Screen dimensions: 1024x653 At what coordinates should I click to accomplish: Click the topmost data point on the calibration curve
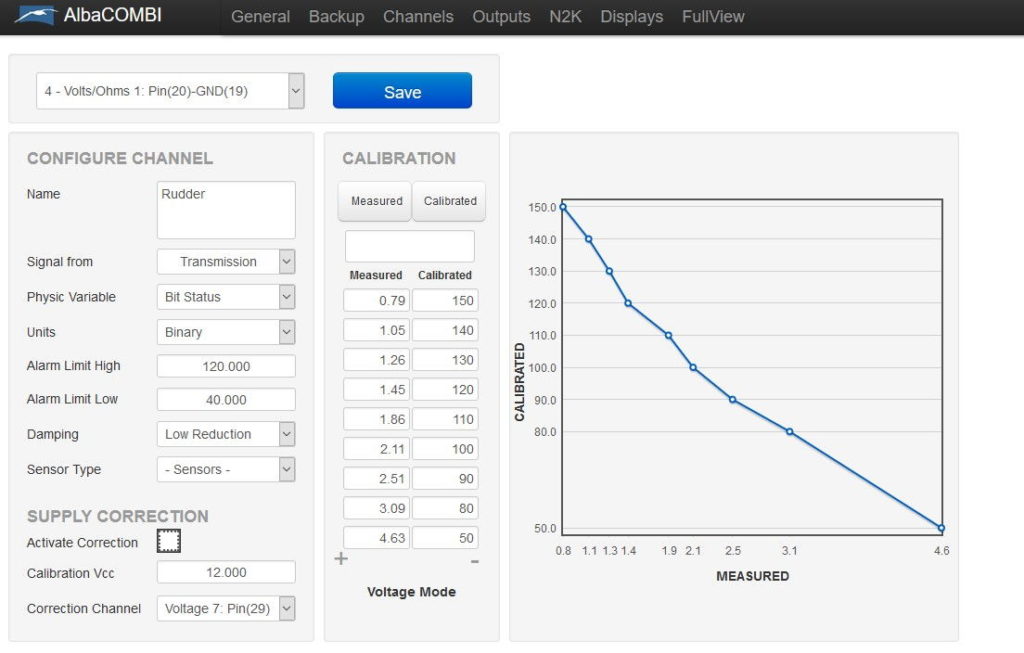(x=563, y=208)
